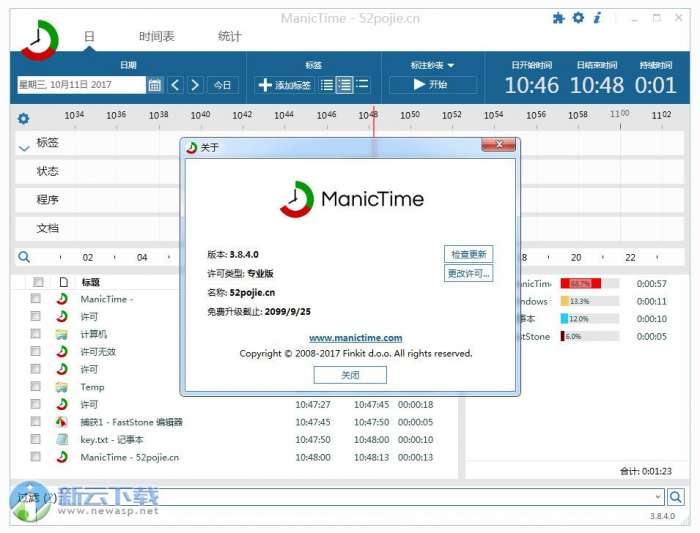This screenshot has width=700, height=533.
Task: Go to previous day arrow
Action: (175, 85)
